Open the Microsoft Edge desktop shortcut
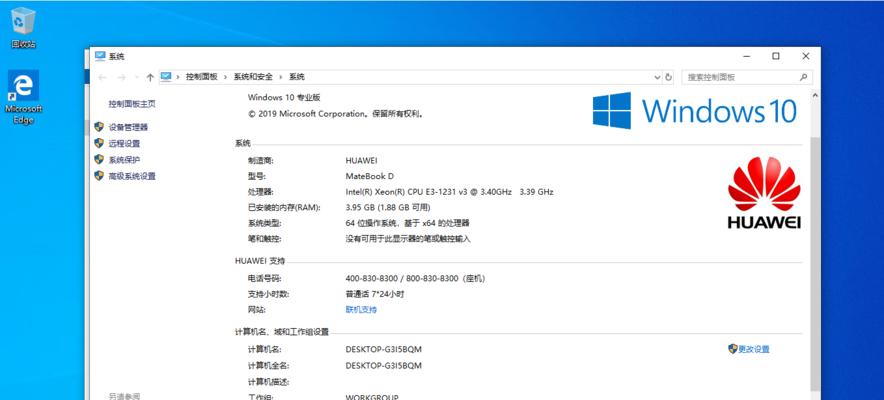Image resolution: width=884 pixels, height=400 pixels. coord(23,96)
